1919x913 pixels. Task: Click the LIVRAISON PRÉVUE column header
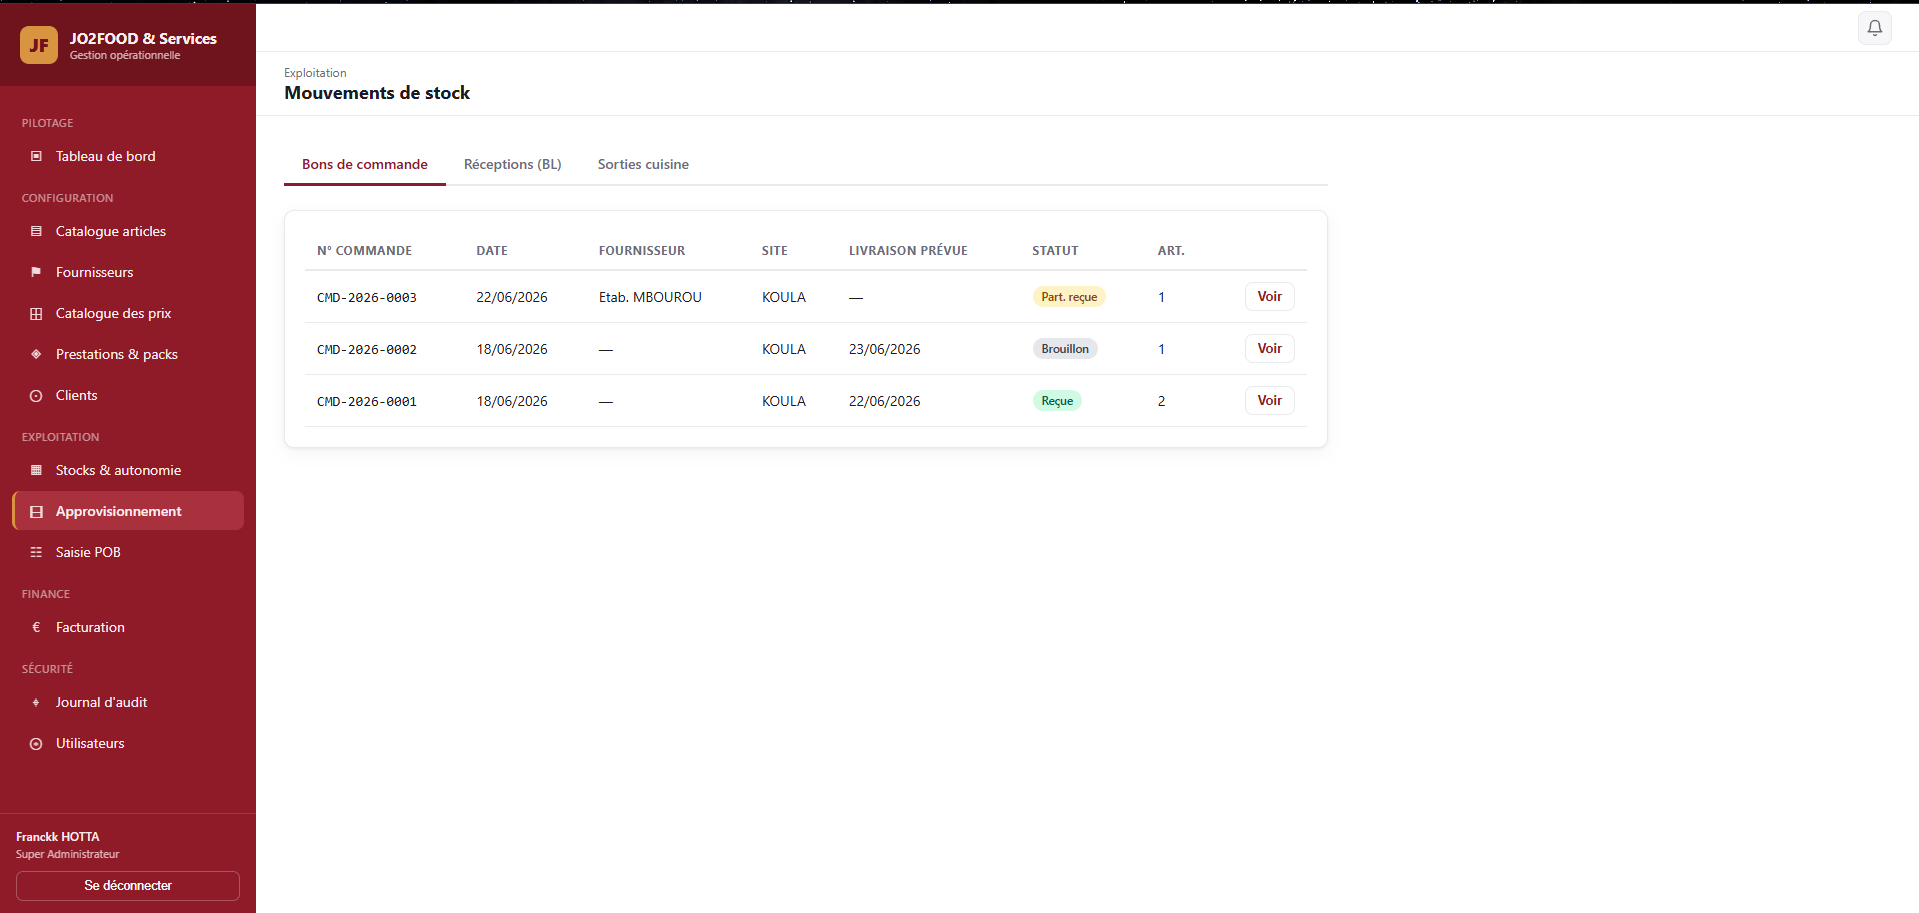(x=908, y=251)
